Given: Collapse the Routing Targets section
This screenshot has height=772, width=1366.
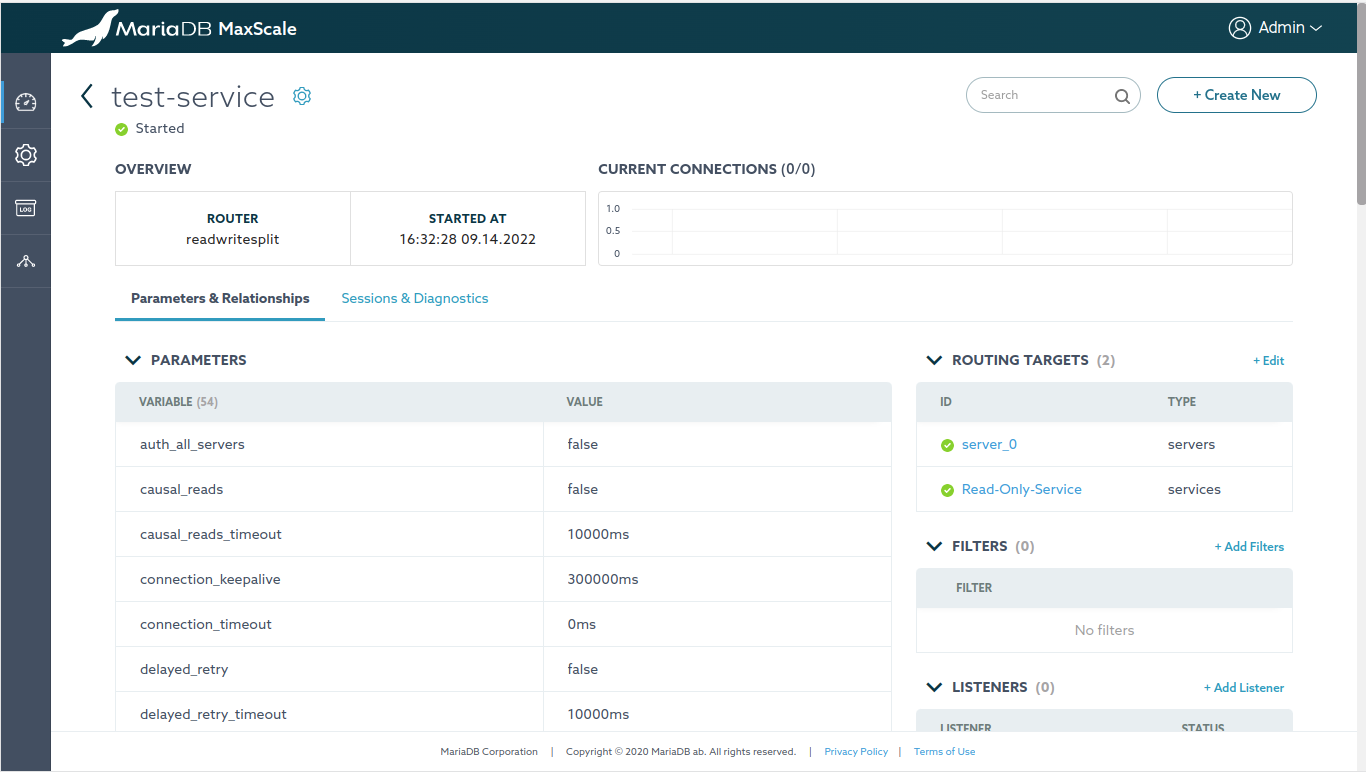Looking at the screenshot, I should pos(934,360).
